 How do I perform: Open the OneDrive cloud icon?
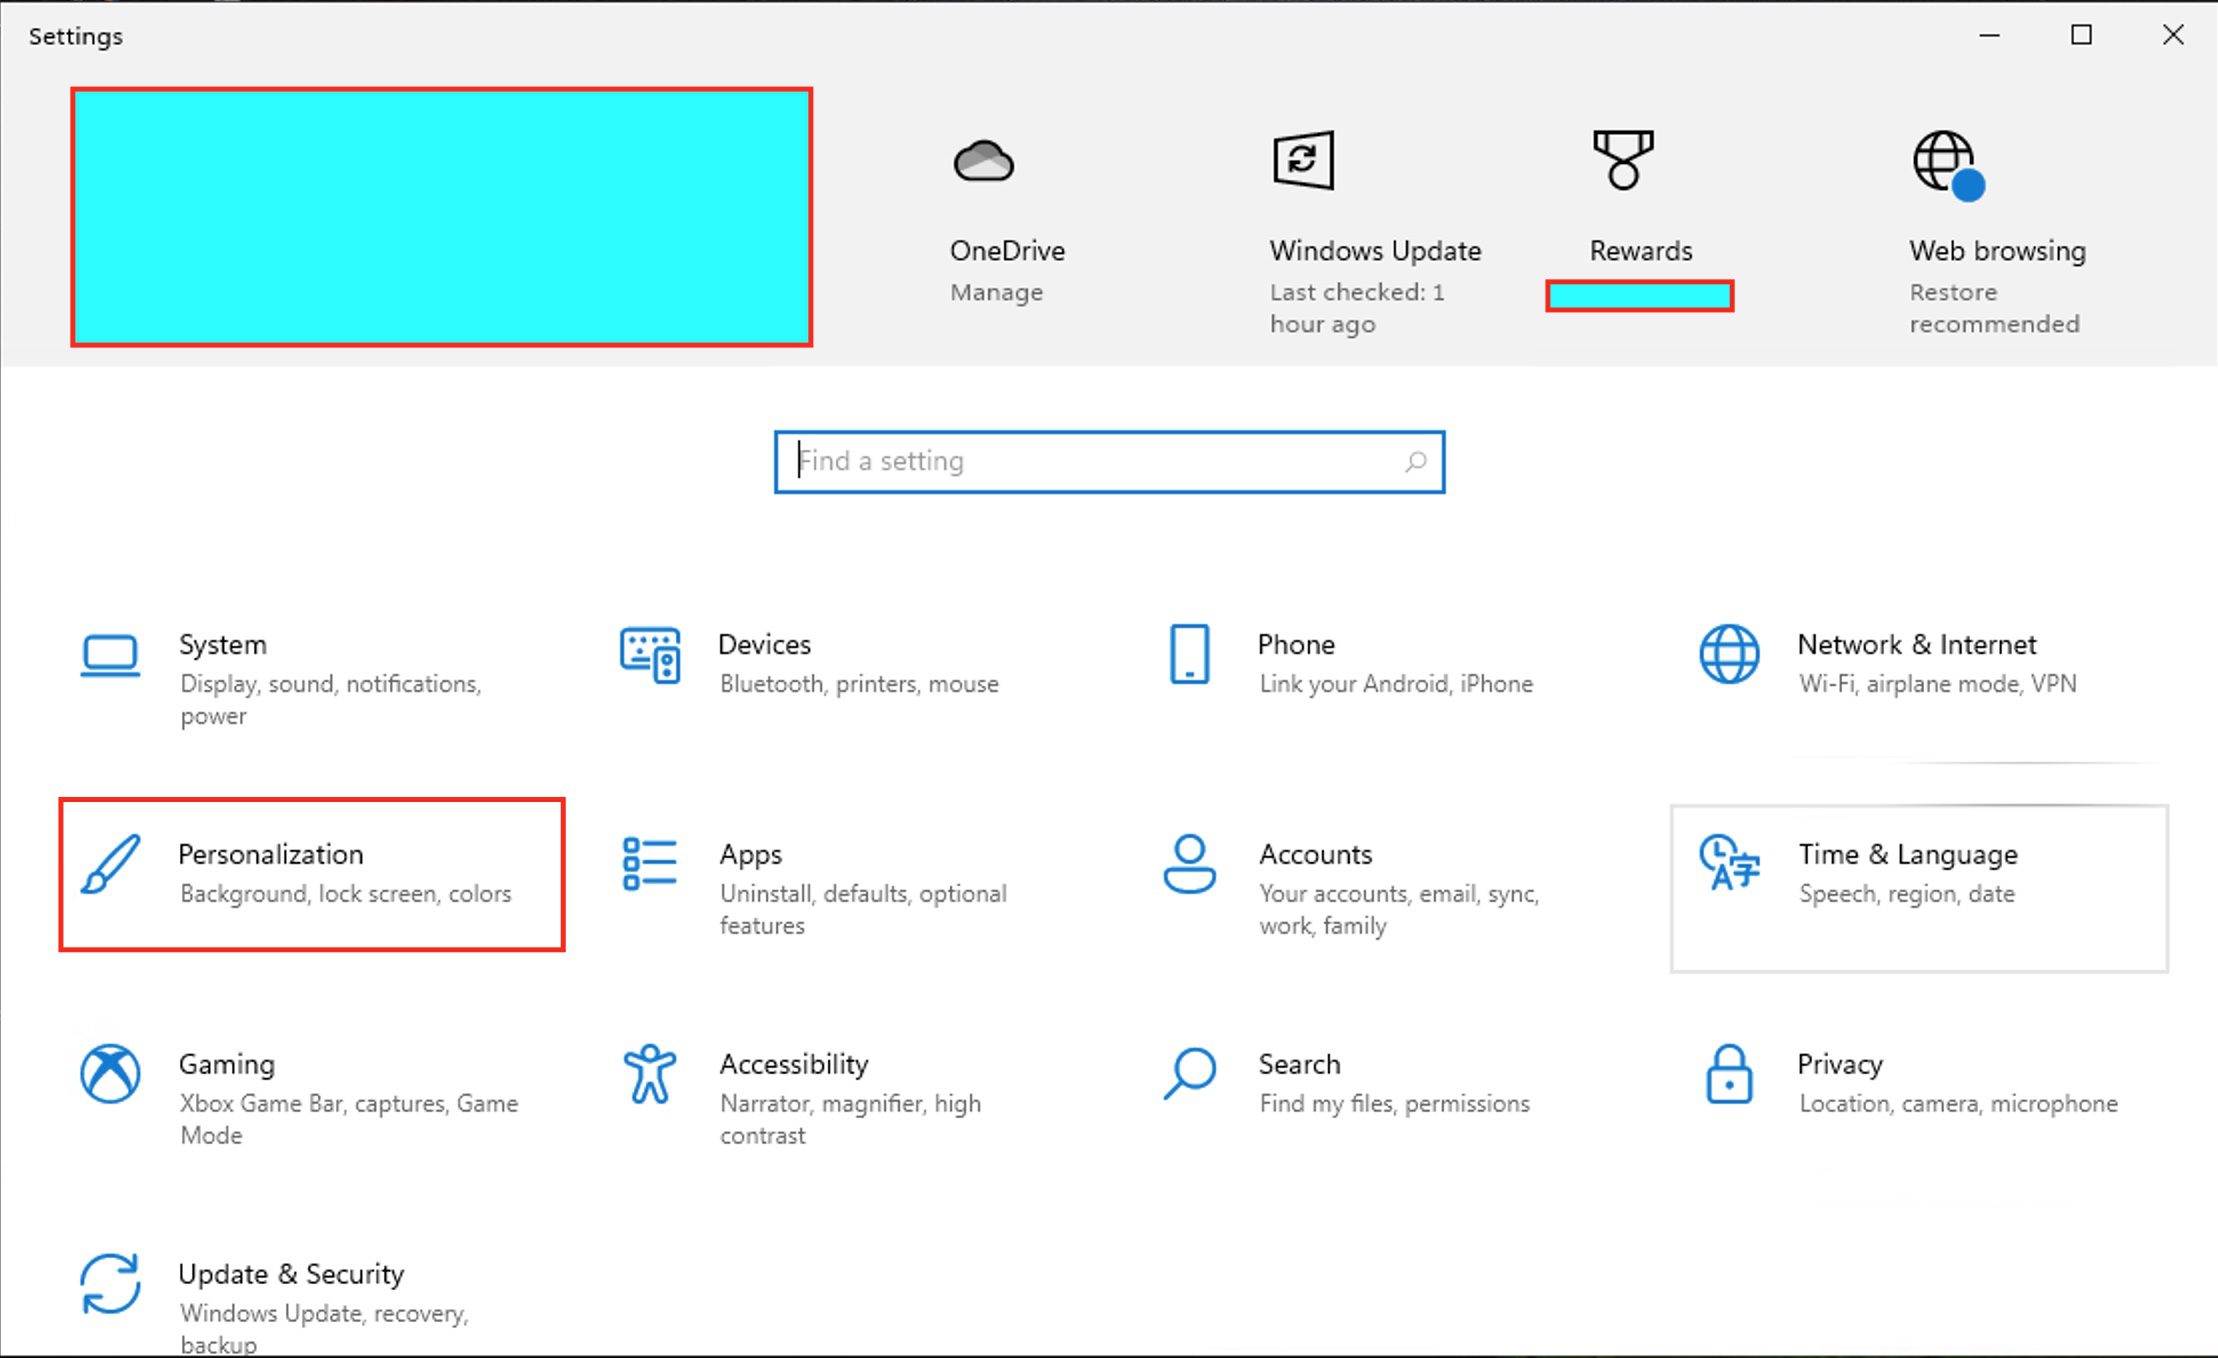tap(984, 160)
